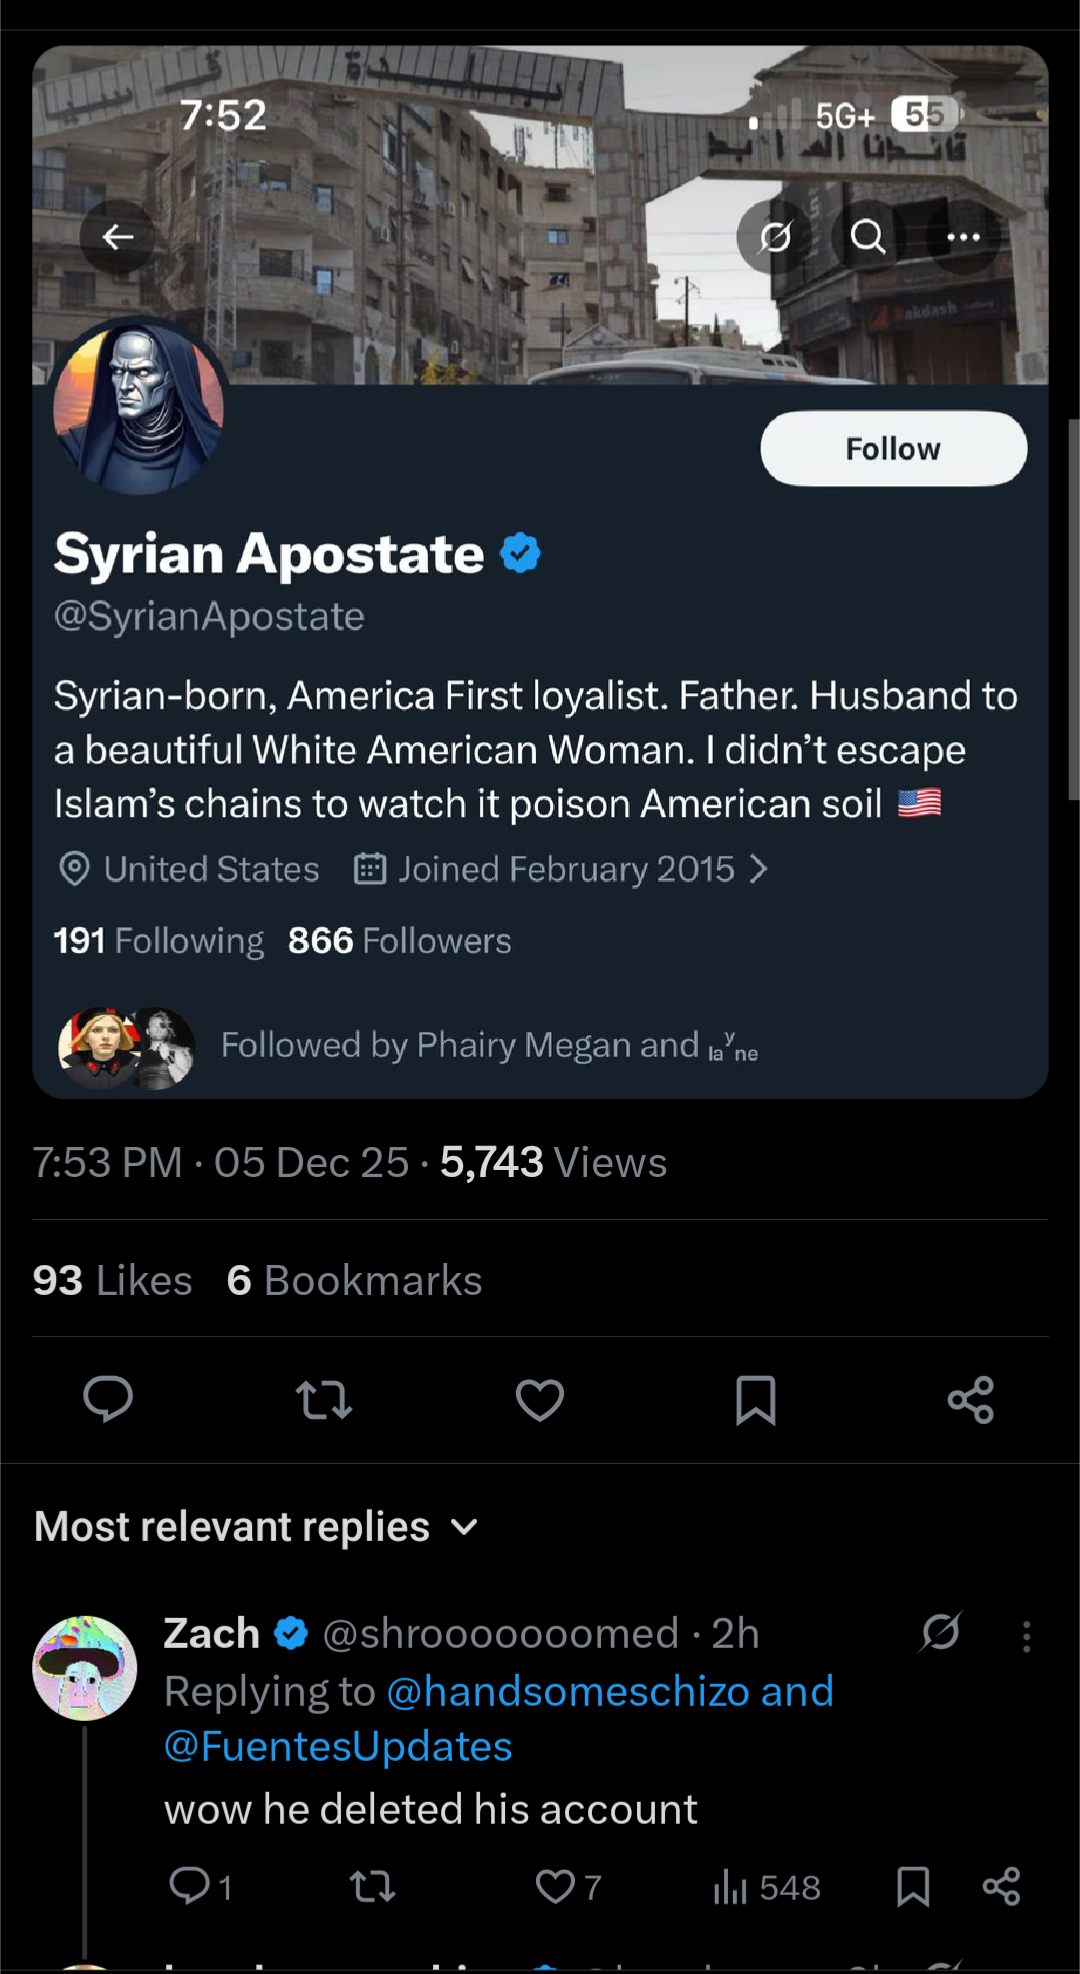
Task: Expand Joined February 2015 chevron
Action: [x=759, y=869]
